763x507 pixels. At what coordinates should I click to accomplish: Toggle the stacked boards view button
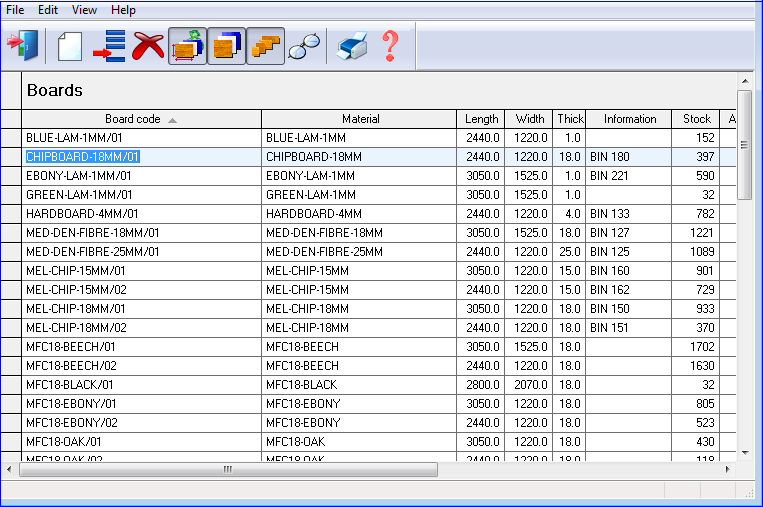point(227,46)
